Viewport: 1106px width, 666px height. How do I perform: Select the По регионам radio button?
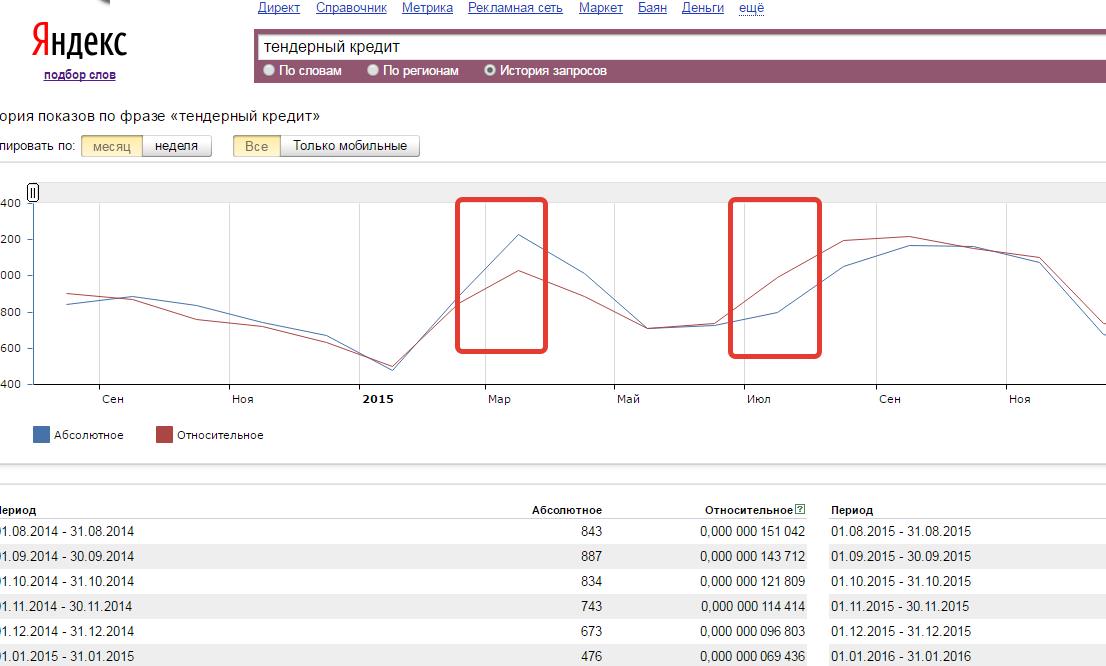coord(373,70)
